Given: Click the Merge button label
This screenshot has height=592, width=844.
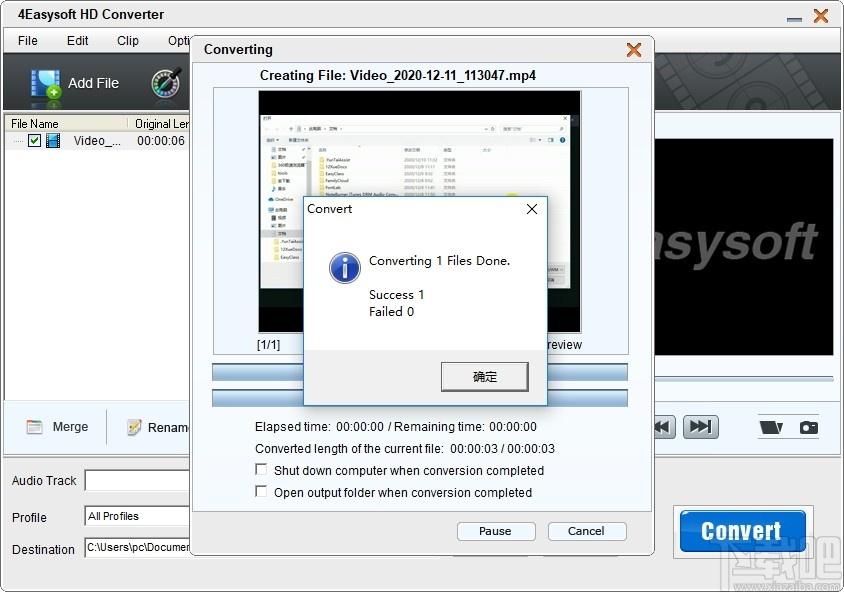Looking at the screenshot, I should [71, 427].
